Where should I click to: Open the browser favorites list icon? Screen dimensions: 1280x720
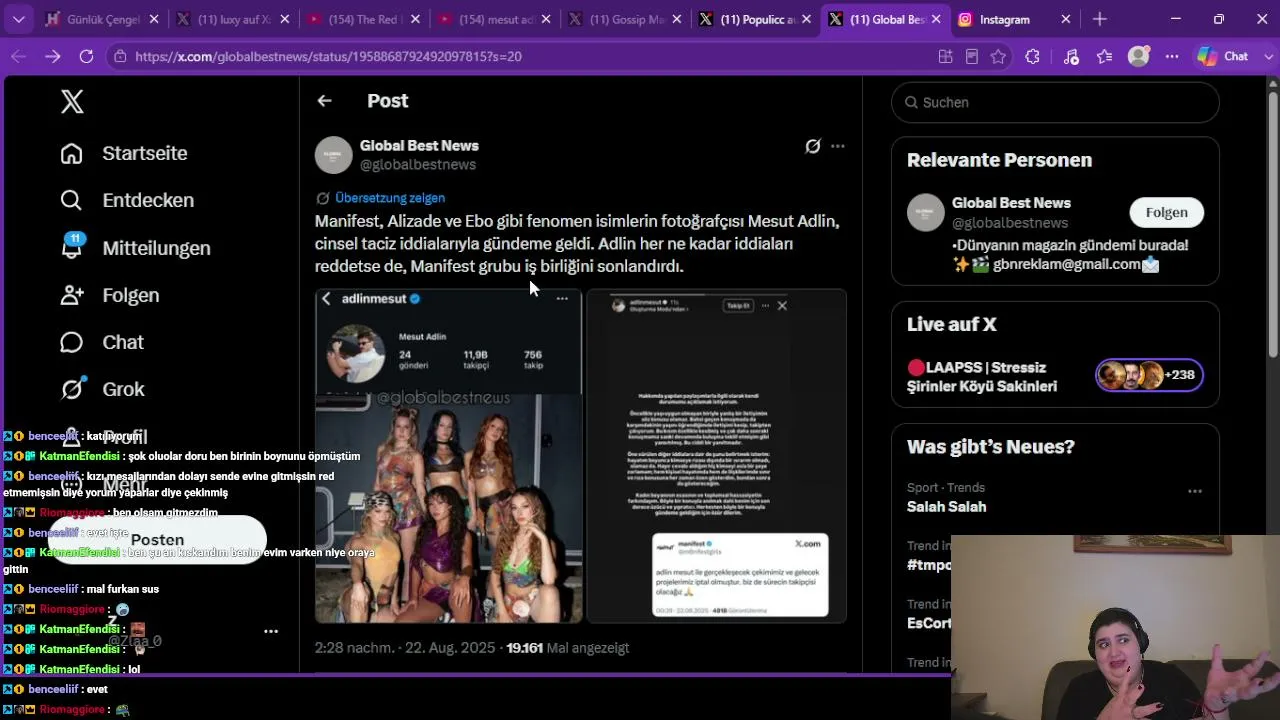(x=1104, y=57)
